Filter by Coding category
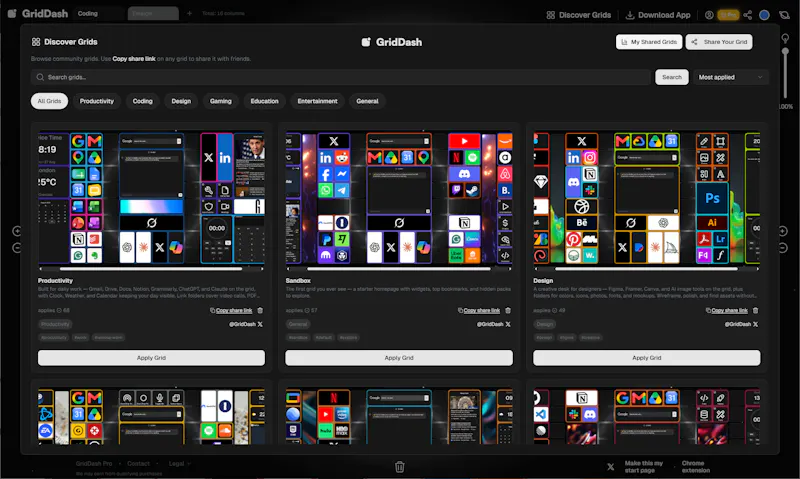Image resolution: width=800 pixels, height=479 pixels. 142,101
